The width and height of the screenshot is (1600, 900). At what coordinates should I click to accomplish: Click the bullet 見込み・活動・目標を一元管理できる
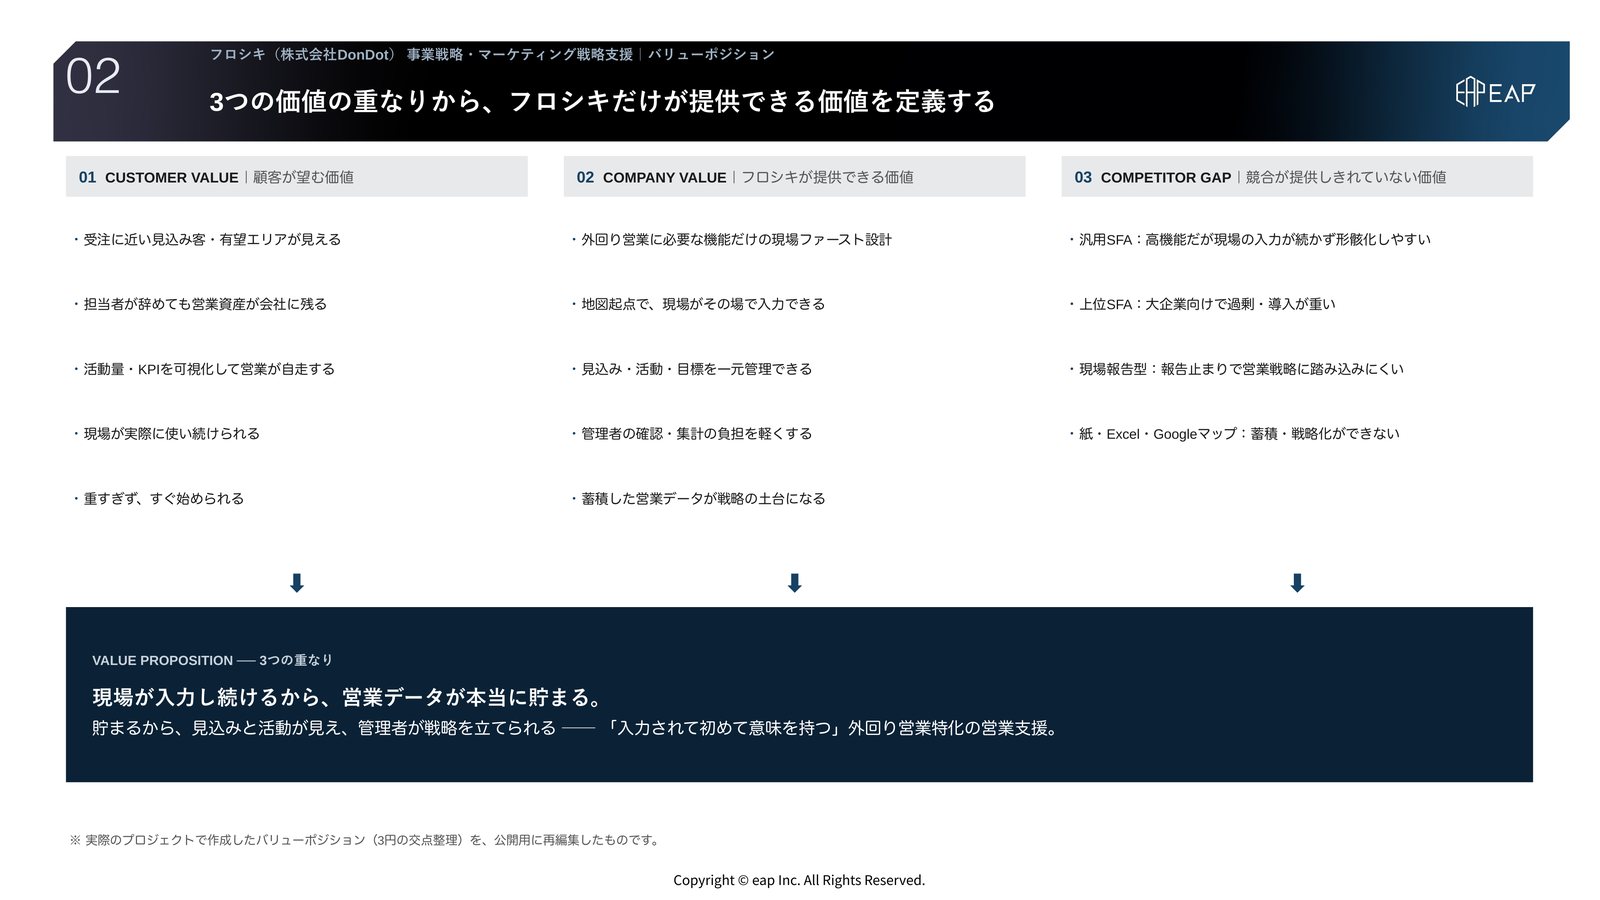click(690, 369)
